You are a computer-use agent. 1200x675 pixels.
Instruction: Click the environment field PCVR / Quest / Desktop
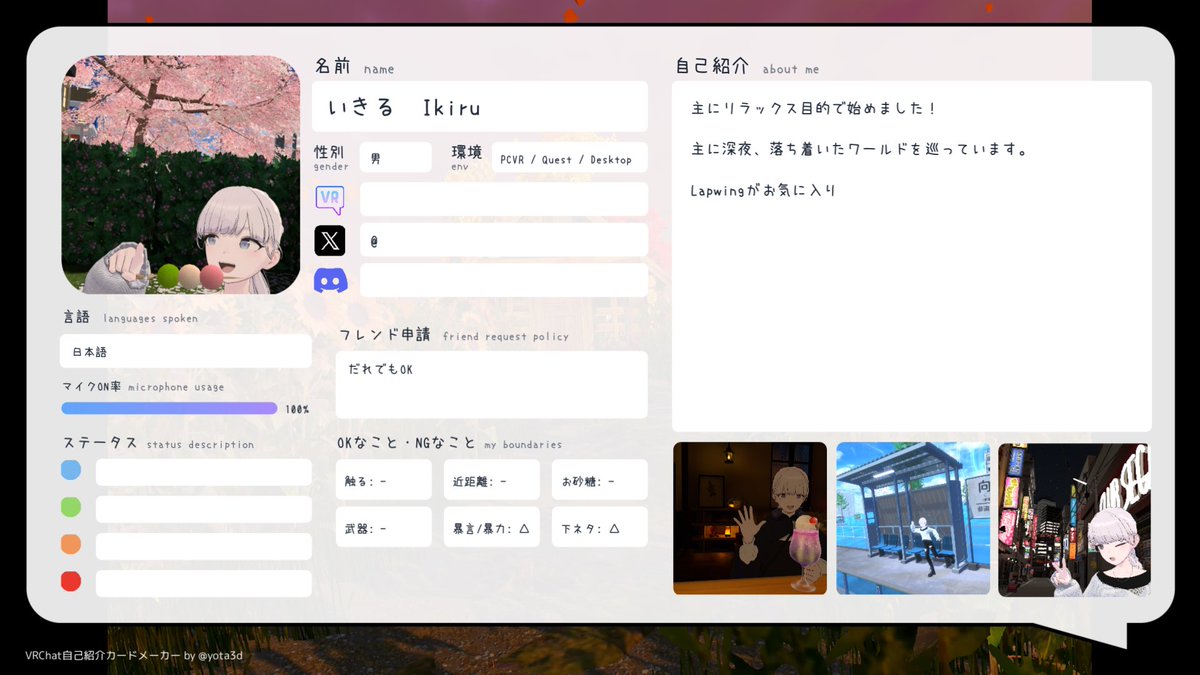570,158
